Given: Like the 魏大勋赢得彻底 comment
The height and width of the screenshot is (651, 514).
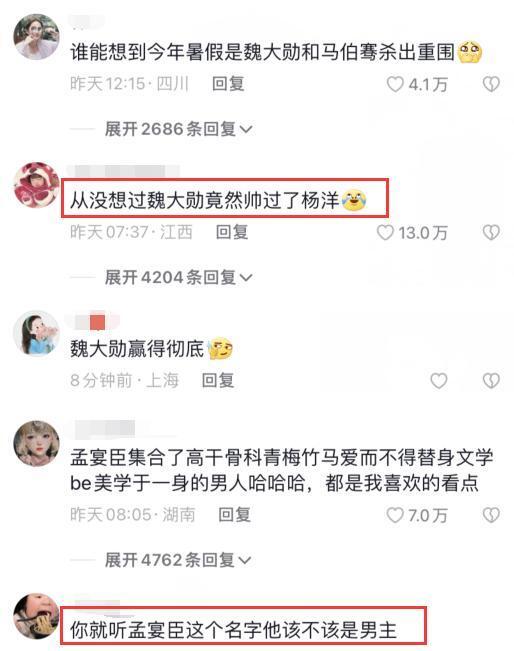Looking at the screenshot, I should point(438,381).
